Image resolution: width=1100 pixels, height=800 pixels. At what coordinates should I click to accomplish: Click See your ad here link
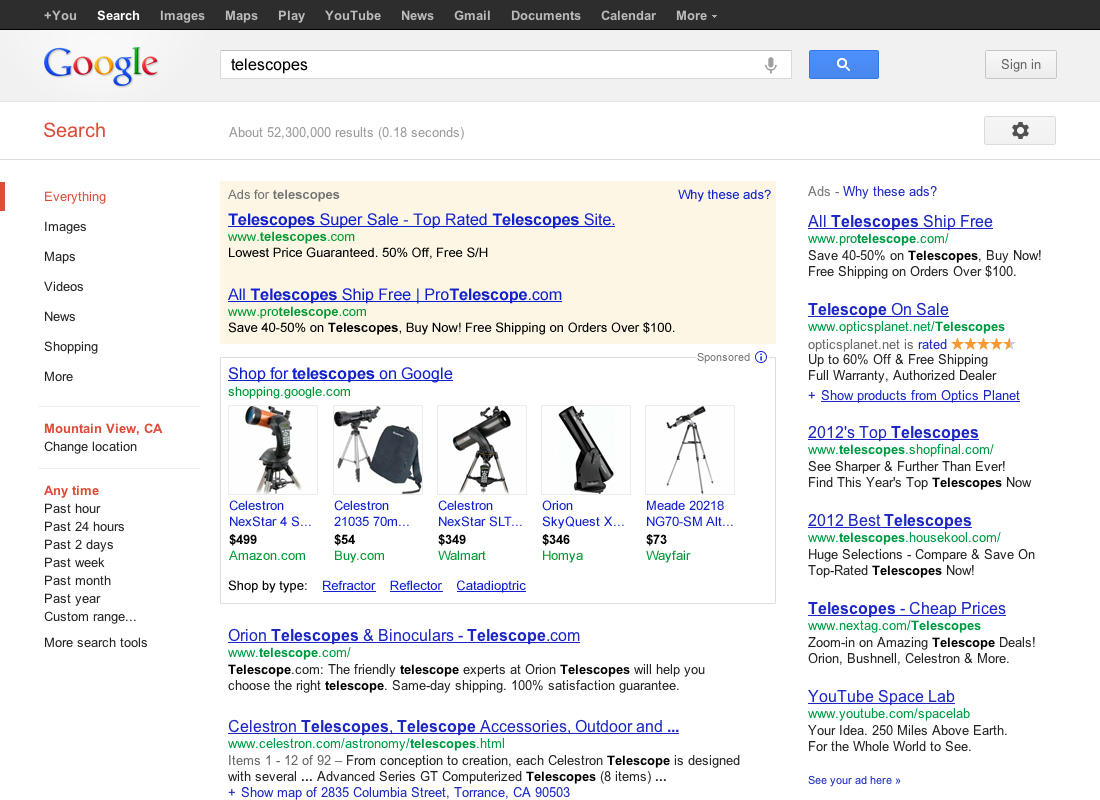pos(854,780)
